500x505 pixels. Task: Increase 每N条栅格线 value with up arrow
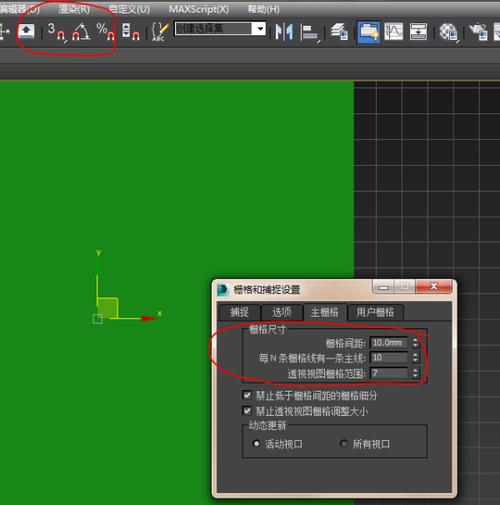(x=415, y=355)
